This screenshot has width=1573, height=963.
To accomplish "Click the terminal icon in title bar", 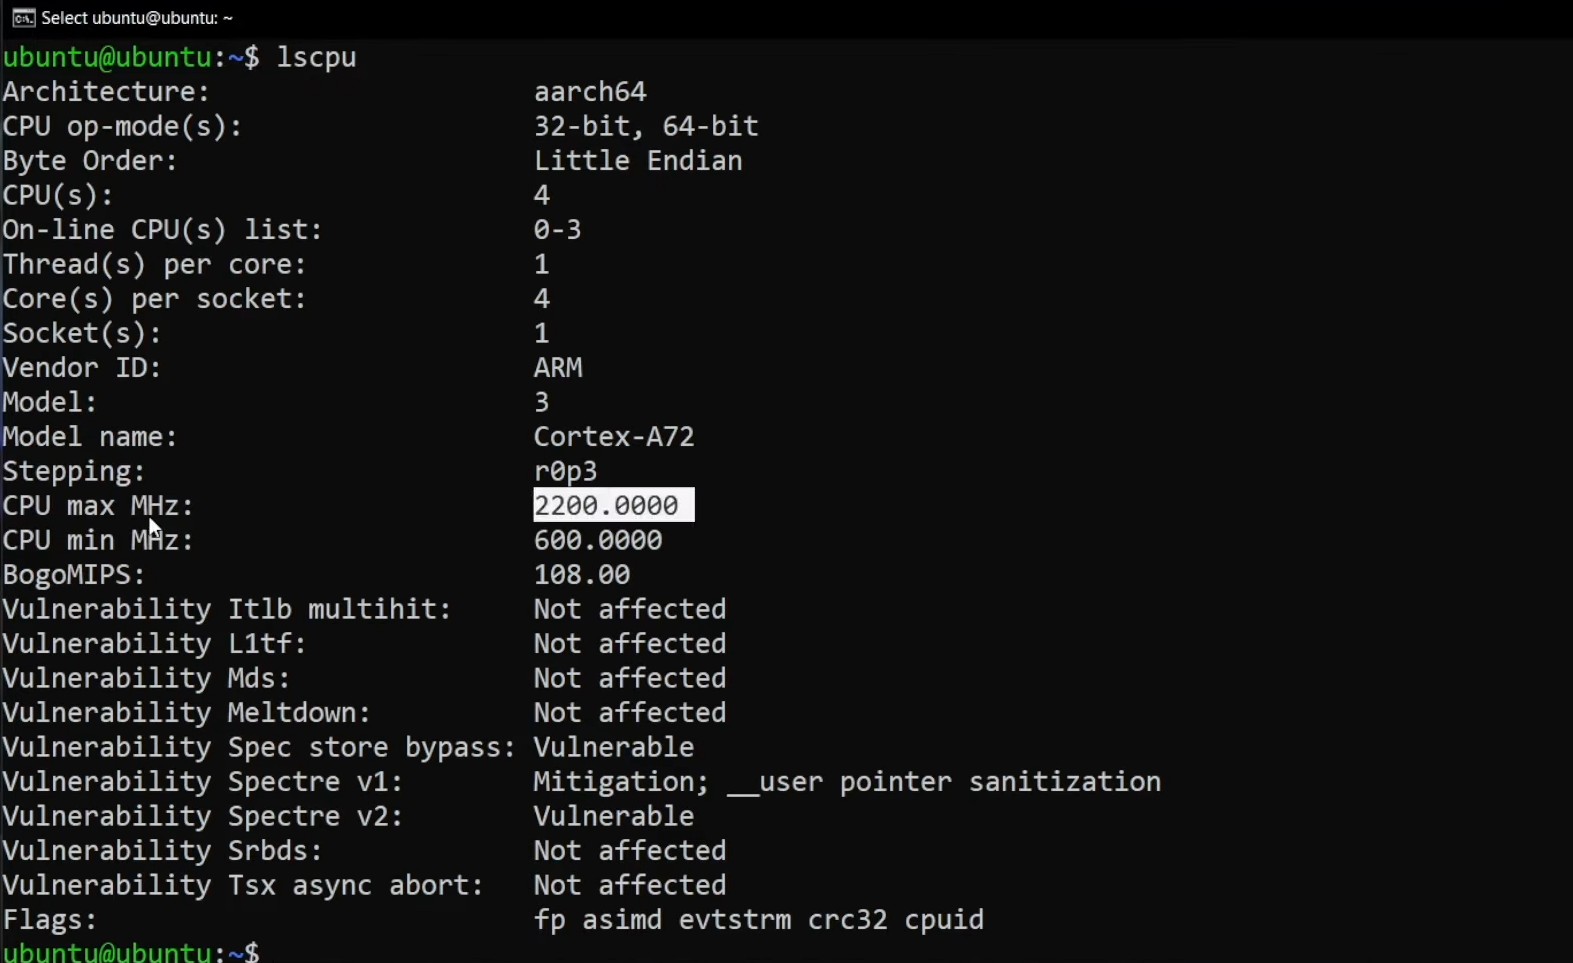I will coord(23,18).
